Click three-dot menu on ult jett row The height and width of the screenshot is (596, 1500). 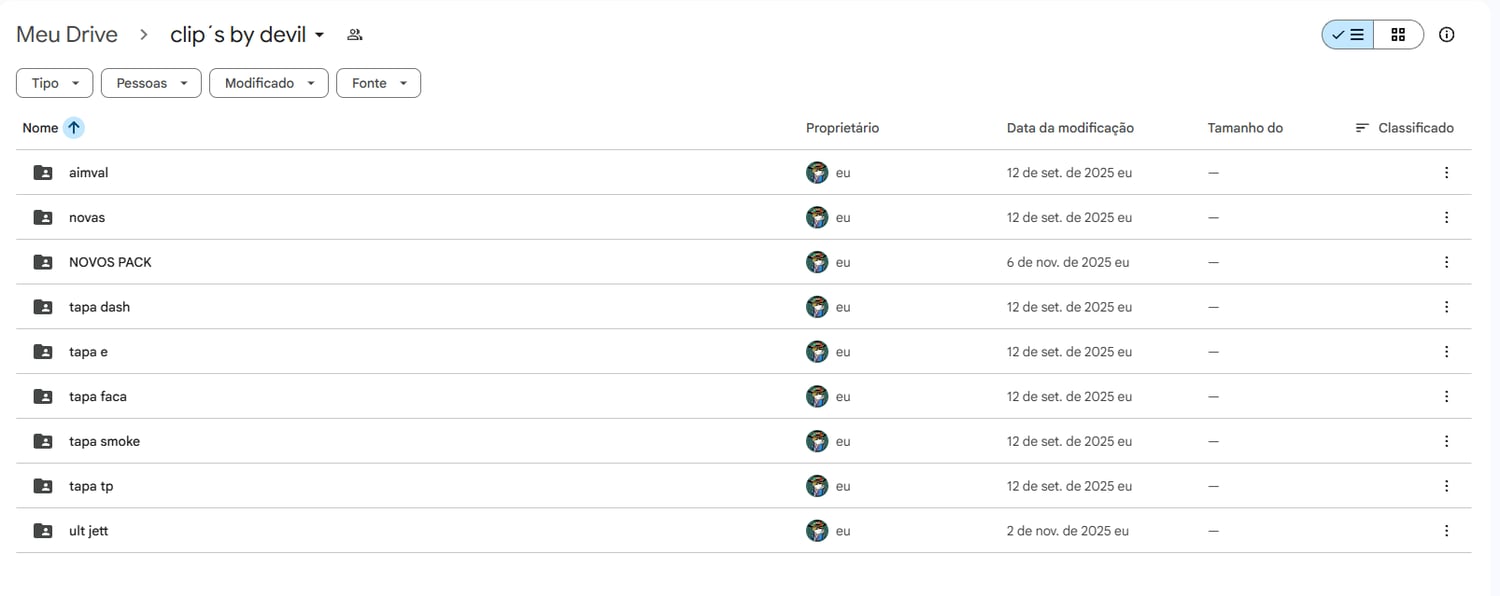[x=1446, y=531]
